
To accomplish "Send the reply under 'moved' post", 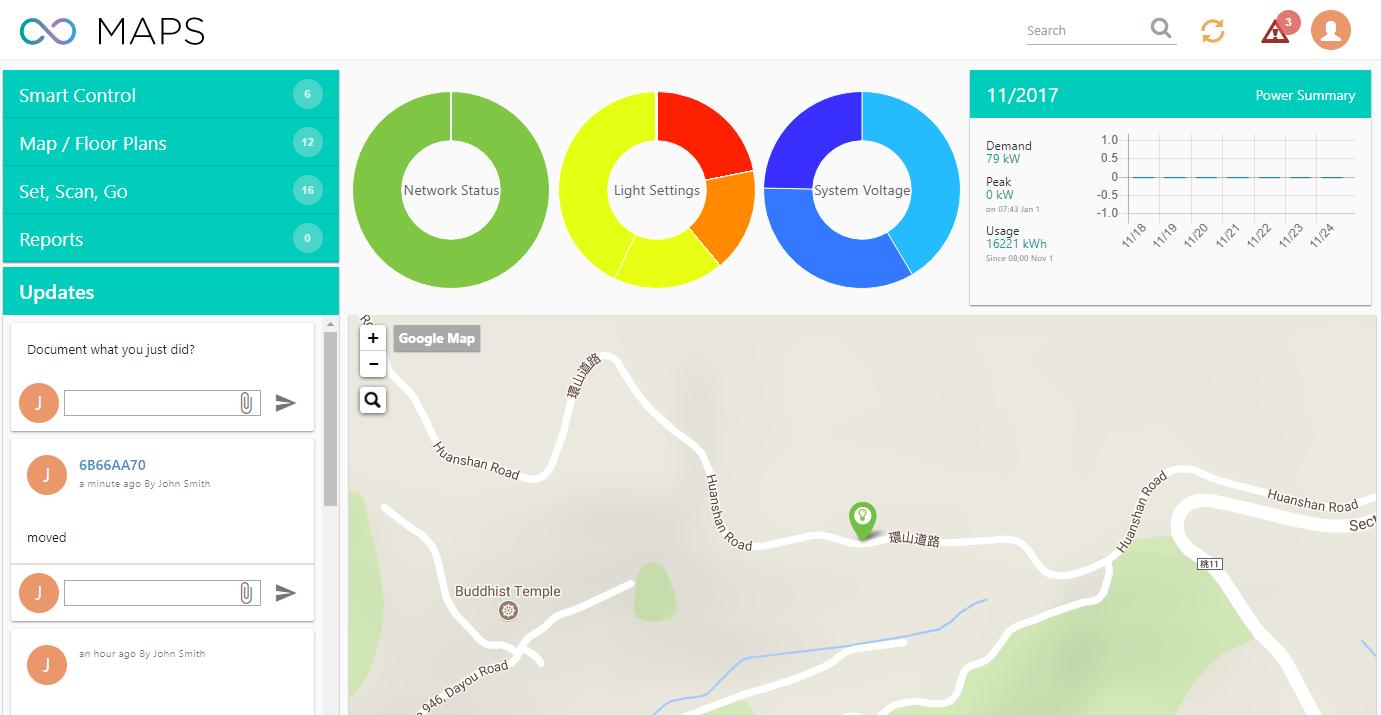I will click(x=286, y=593).
